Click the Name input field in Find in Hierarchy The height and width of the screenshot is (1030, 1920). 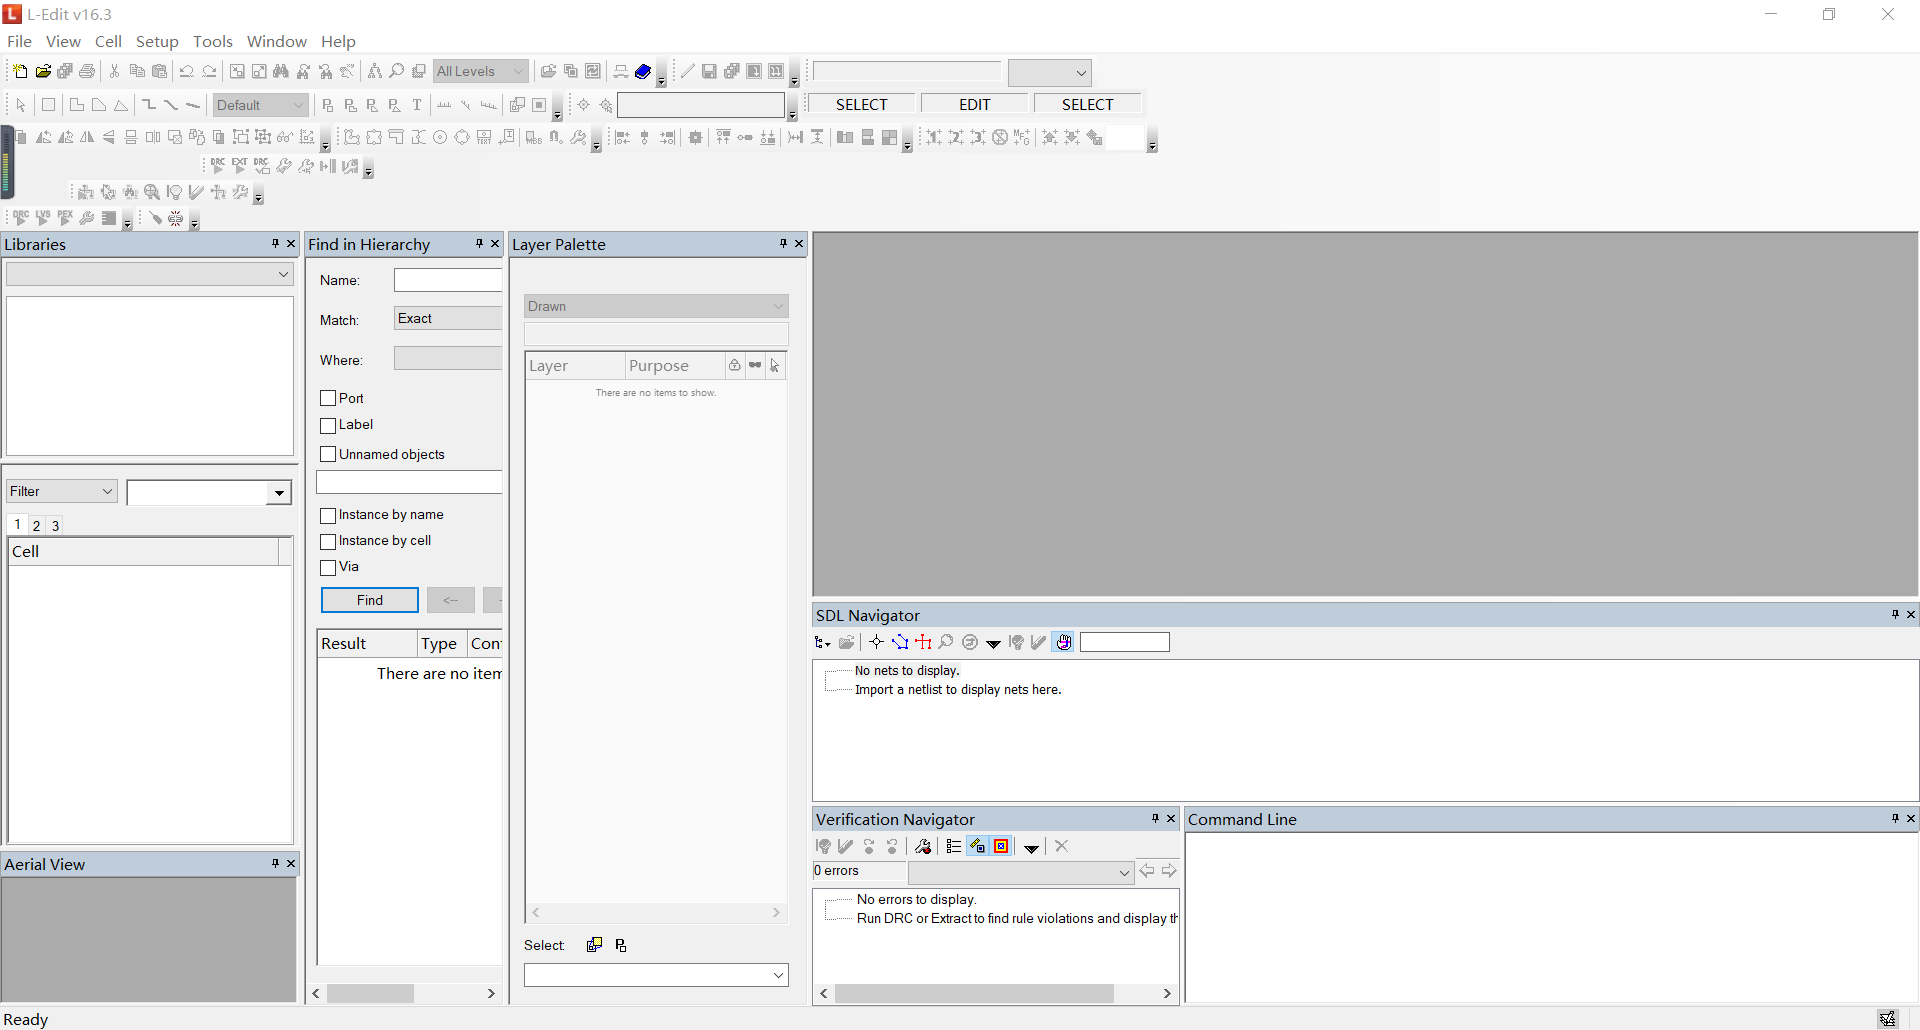click(x=448, y=280)
